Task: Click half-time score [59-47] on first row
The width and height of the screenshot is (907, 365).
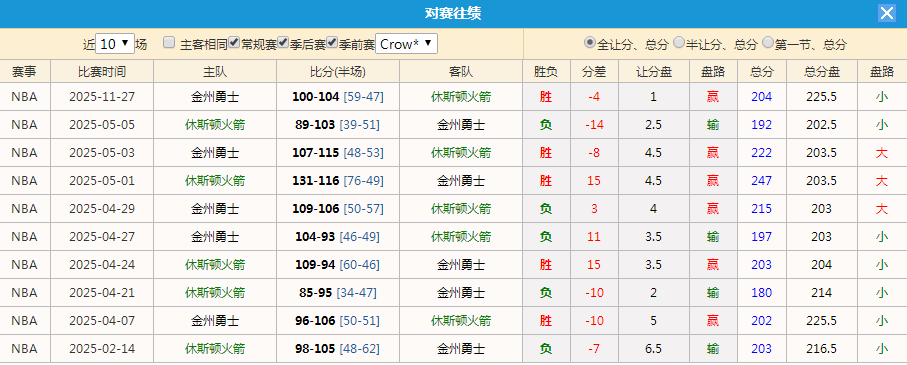Action: (x=363, y=97)
